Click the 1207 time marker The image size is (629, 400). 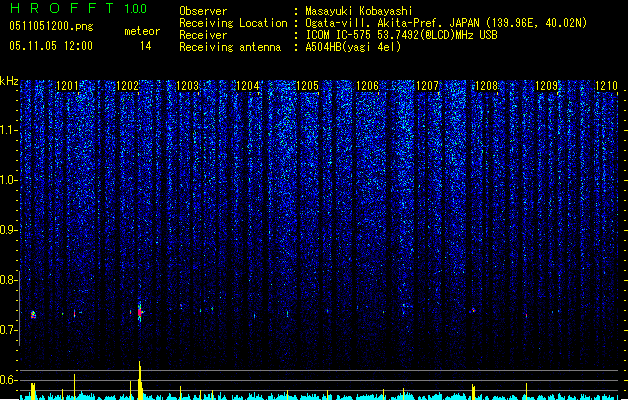(x=427, y=86)
